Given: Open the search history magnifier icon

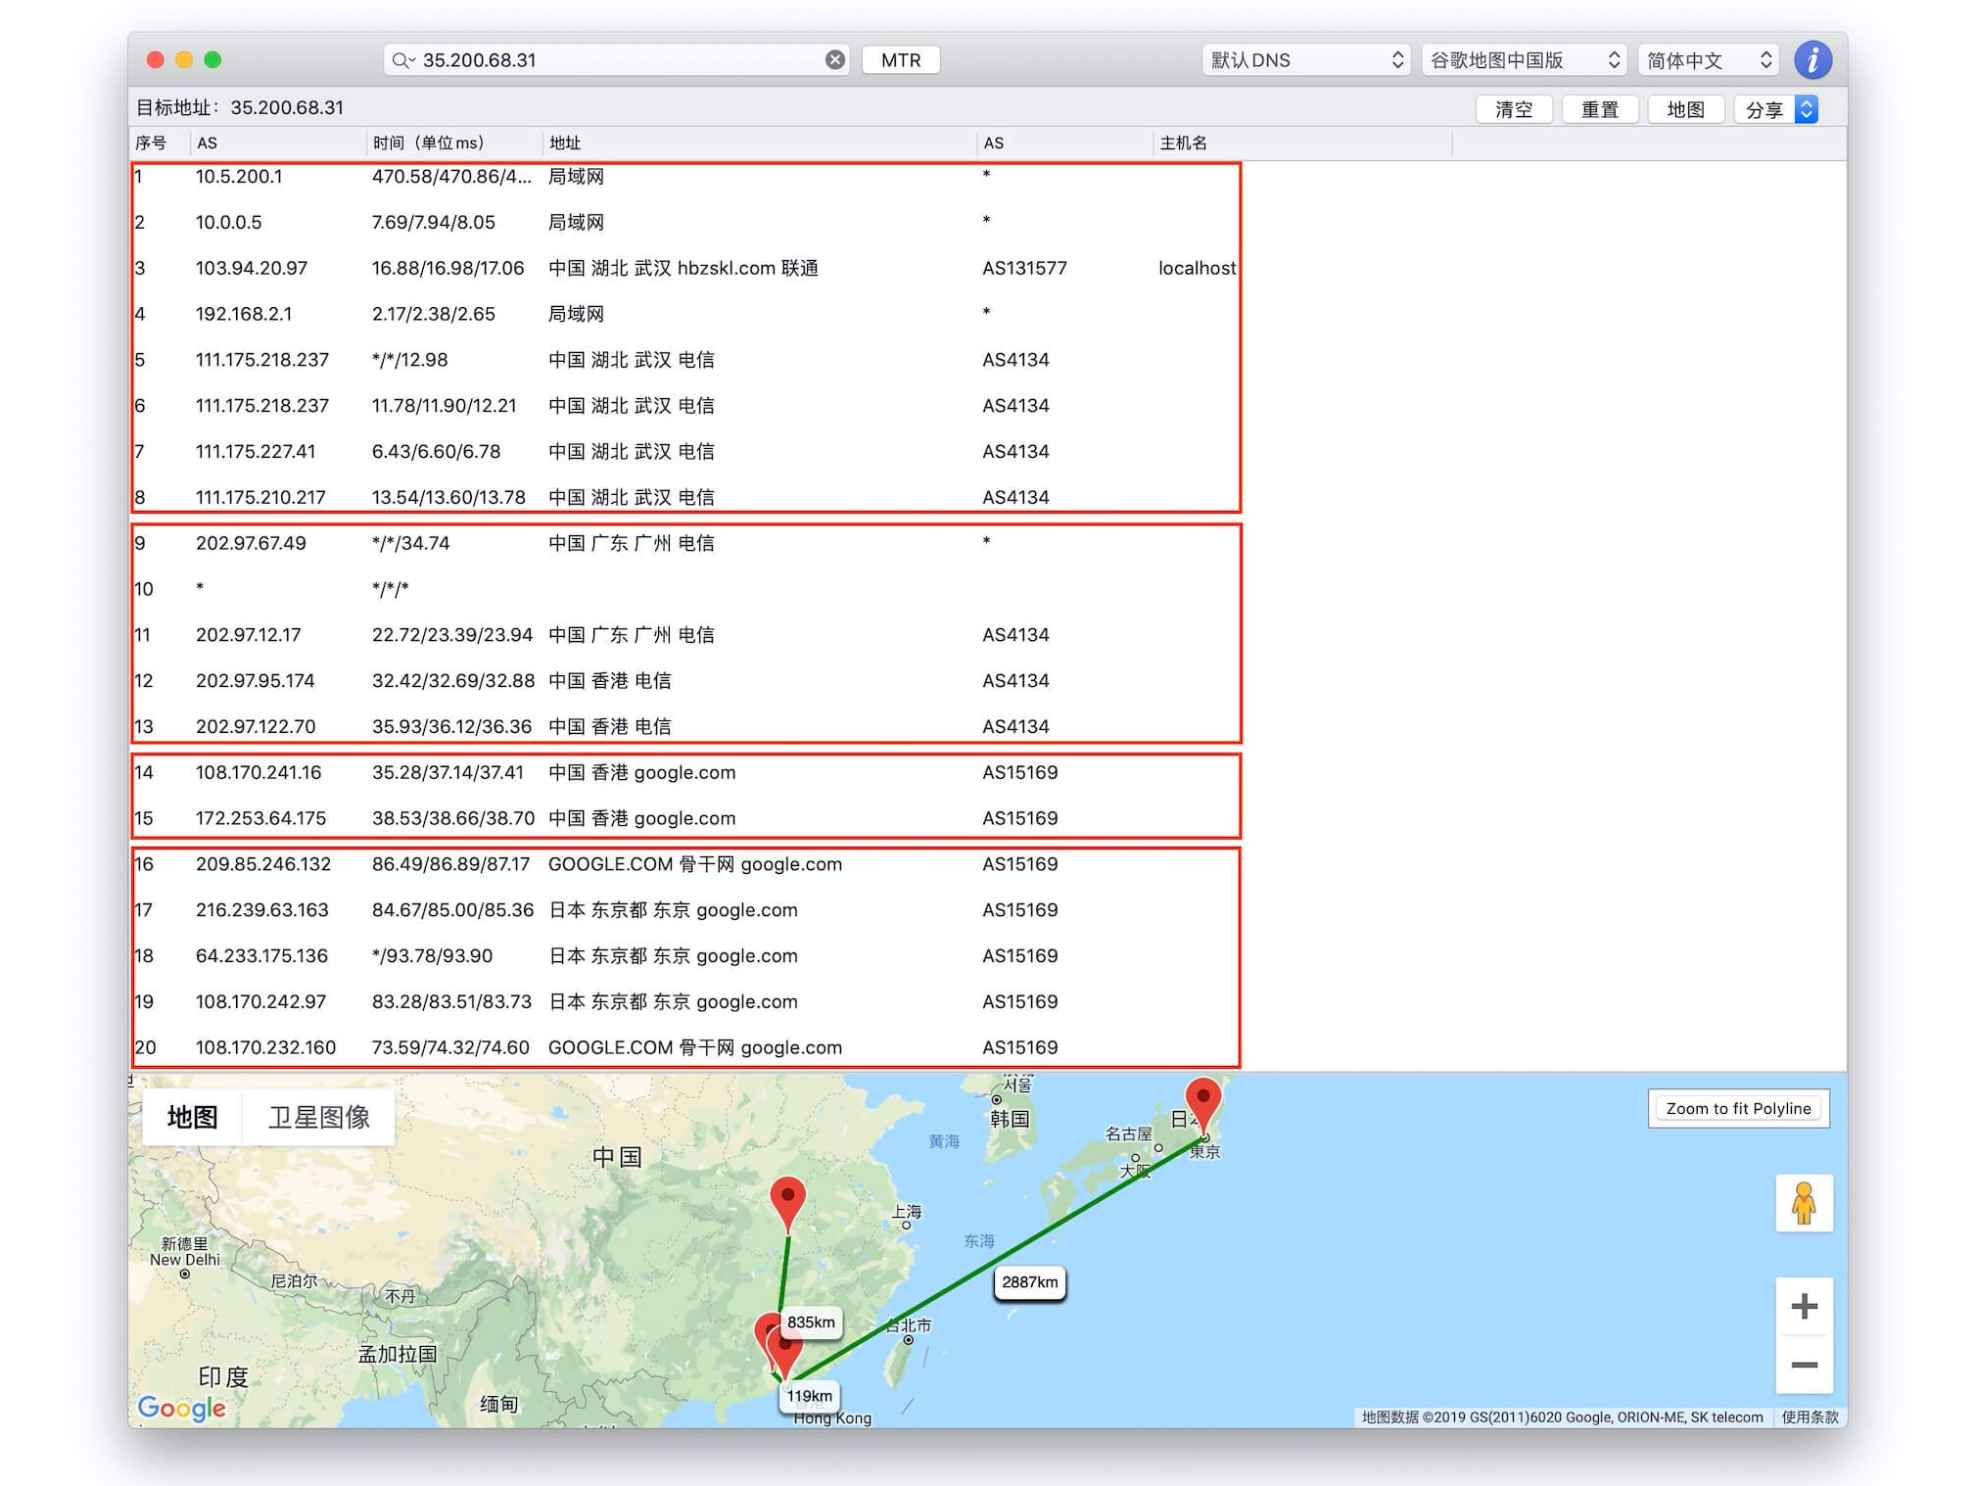Looking at the screenshot, I should coord(402,60).
